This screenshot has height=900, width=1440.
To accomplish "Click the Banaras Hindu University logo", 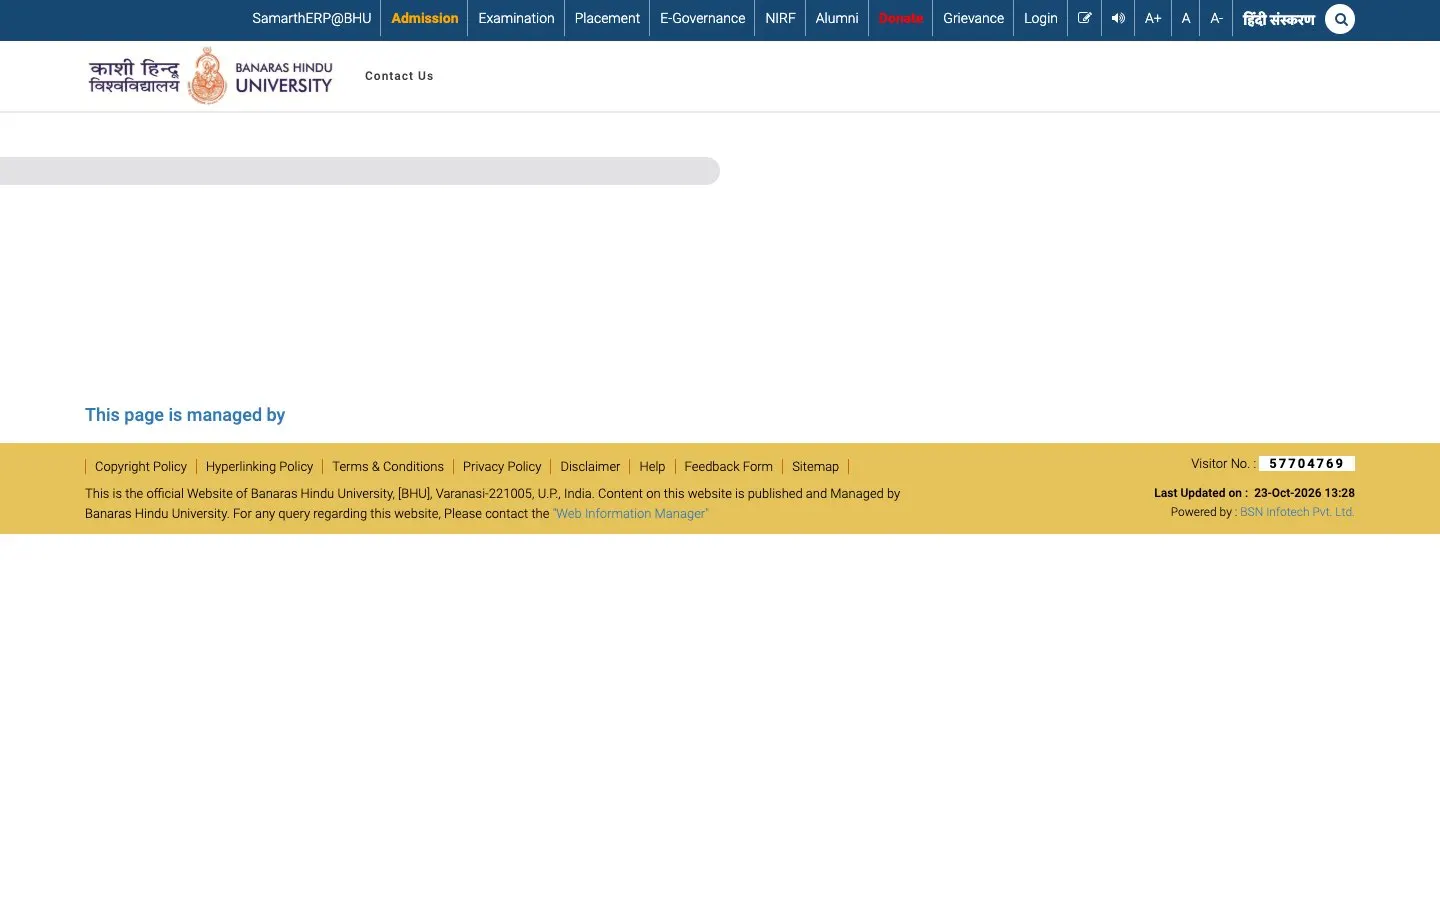I will pos(210,76).
